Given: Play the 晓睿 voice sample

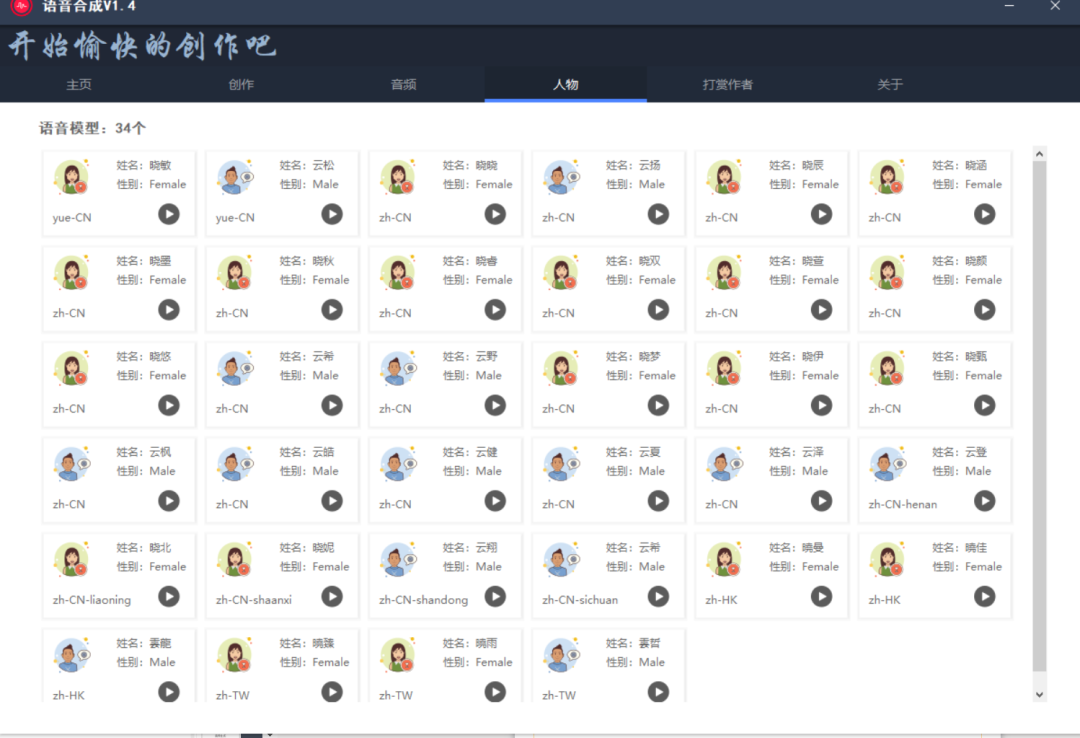Looking at the screenshot, I should pos(495,310).
